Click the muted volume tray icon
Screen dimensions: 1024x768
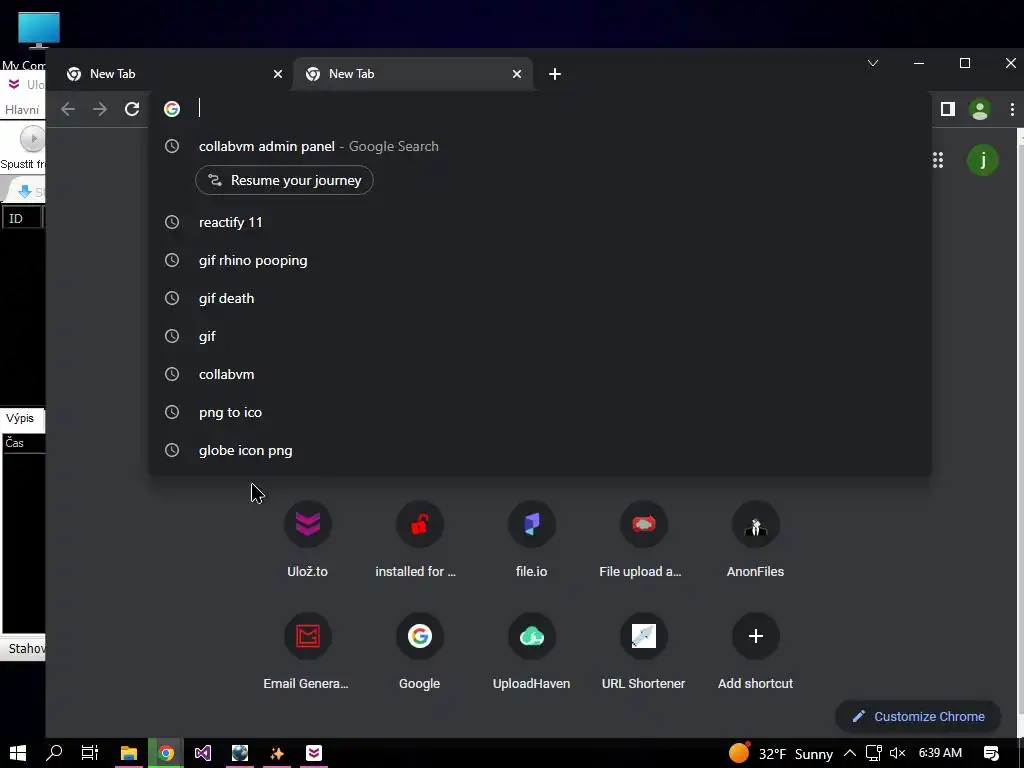click(897, 754)
